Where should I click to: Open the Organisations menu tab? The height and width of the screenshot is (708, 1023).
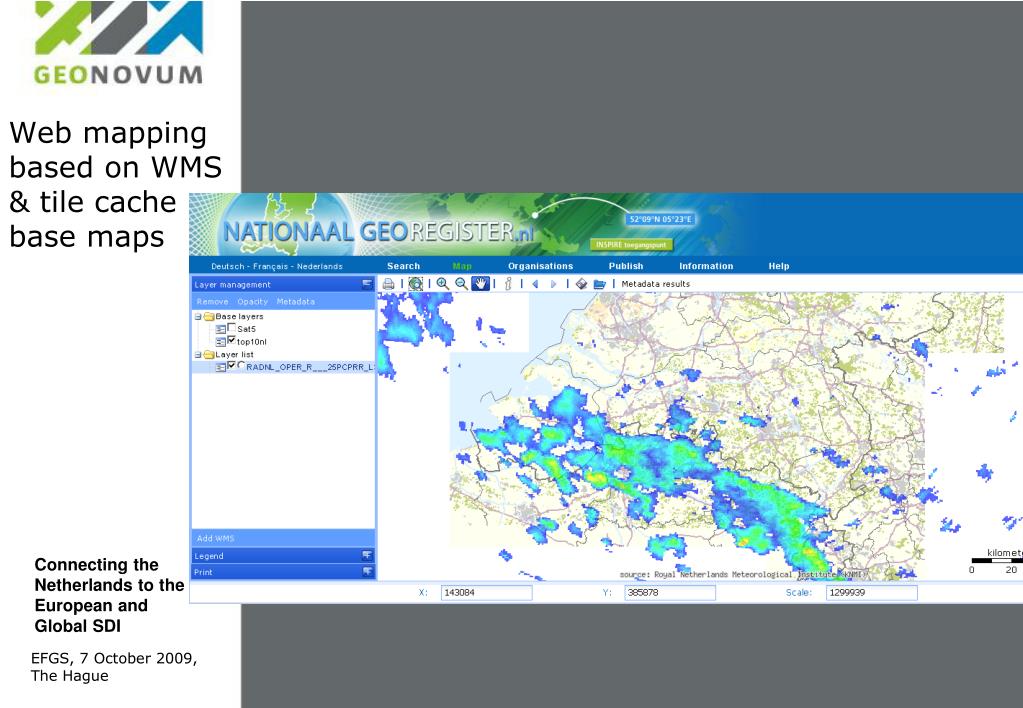point(540,266)
